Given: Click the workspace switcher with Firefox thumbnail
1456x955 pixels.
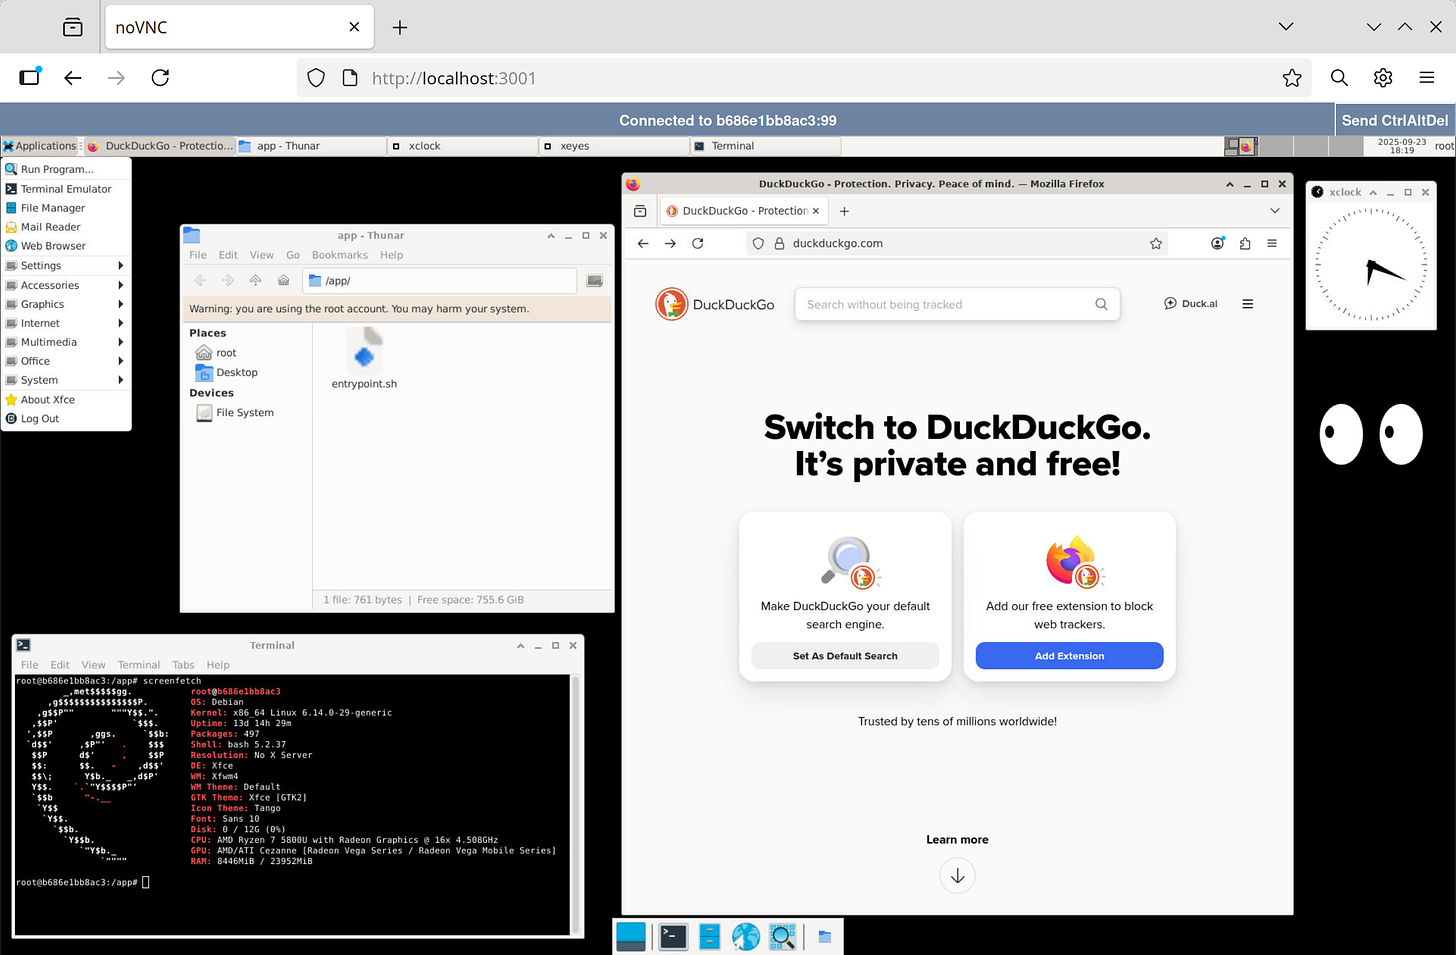Looking at the screenshot, I should (1241, 146).
